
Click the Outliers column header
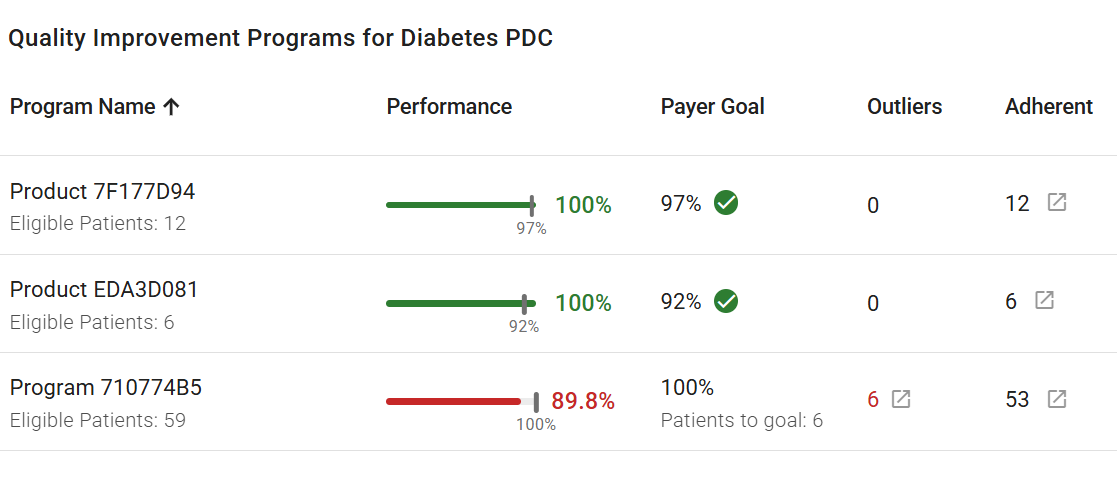[x=905, y=107]
